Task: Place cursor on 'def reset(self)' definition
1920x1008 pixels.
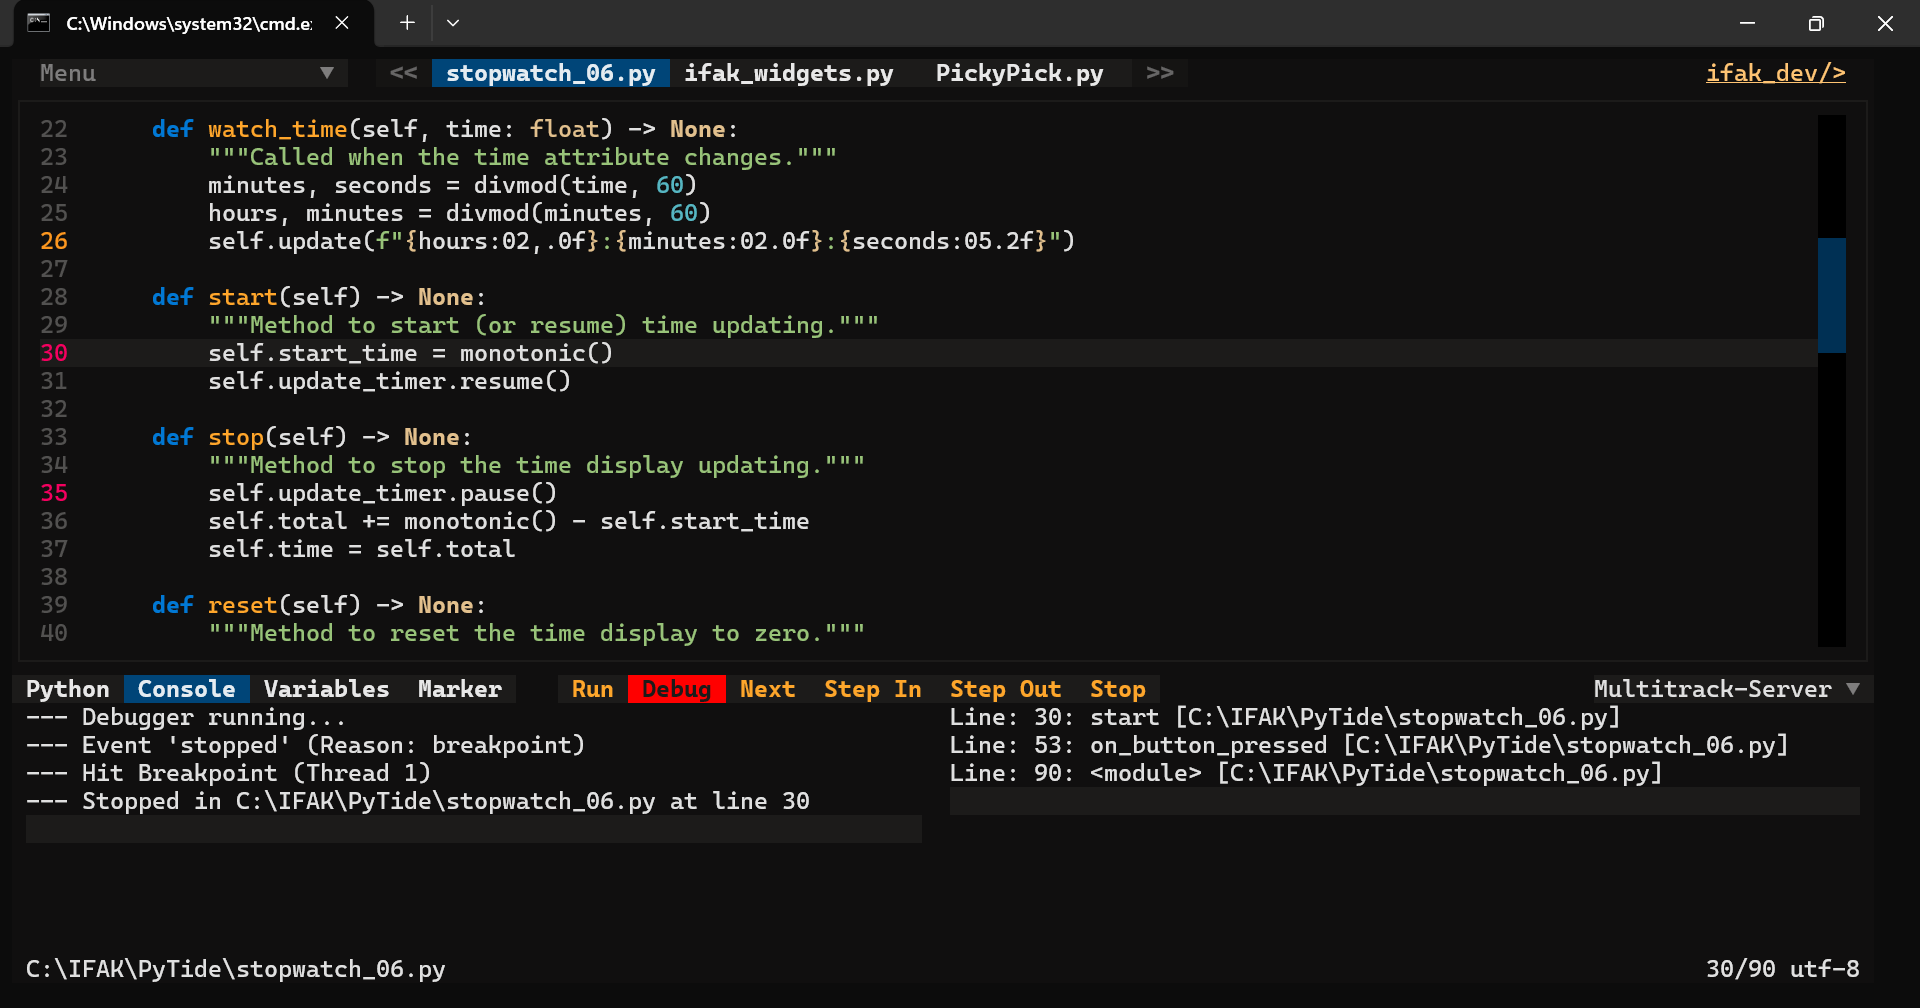Action: [319, 605]
